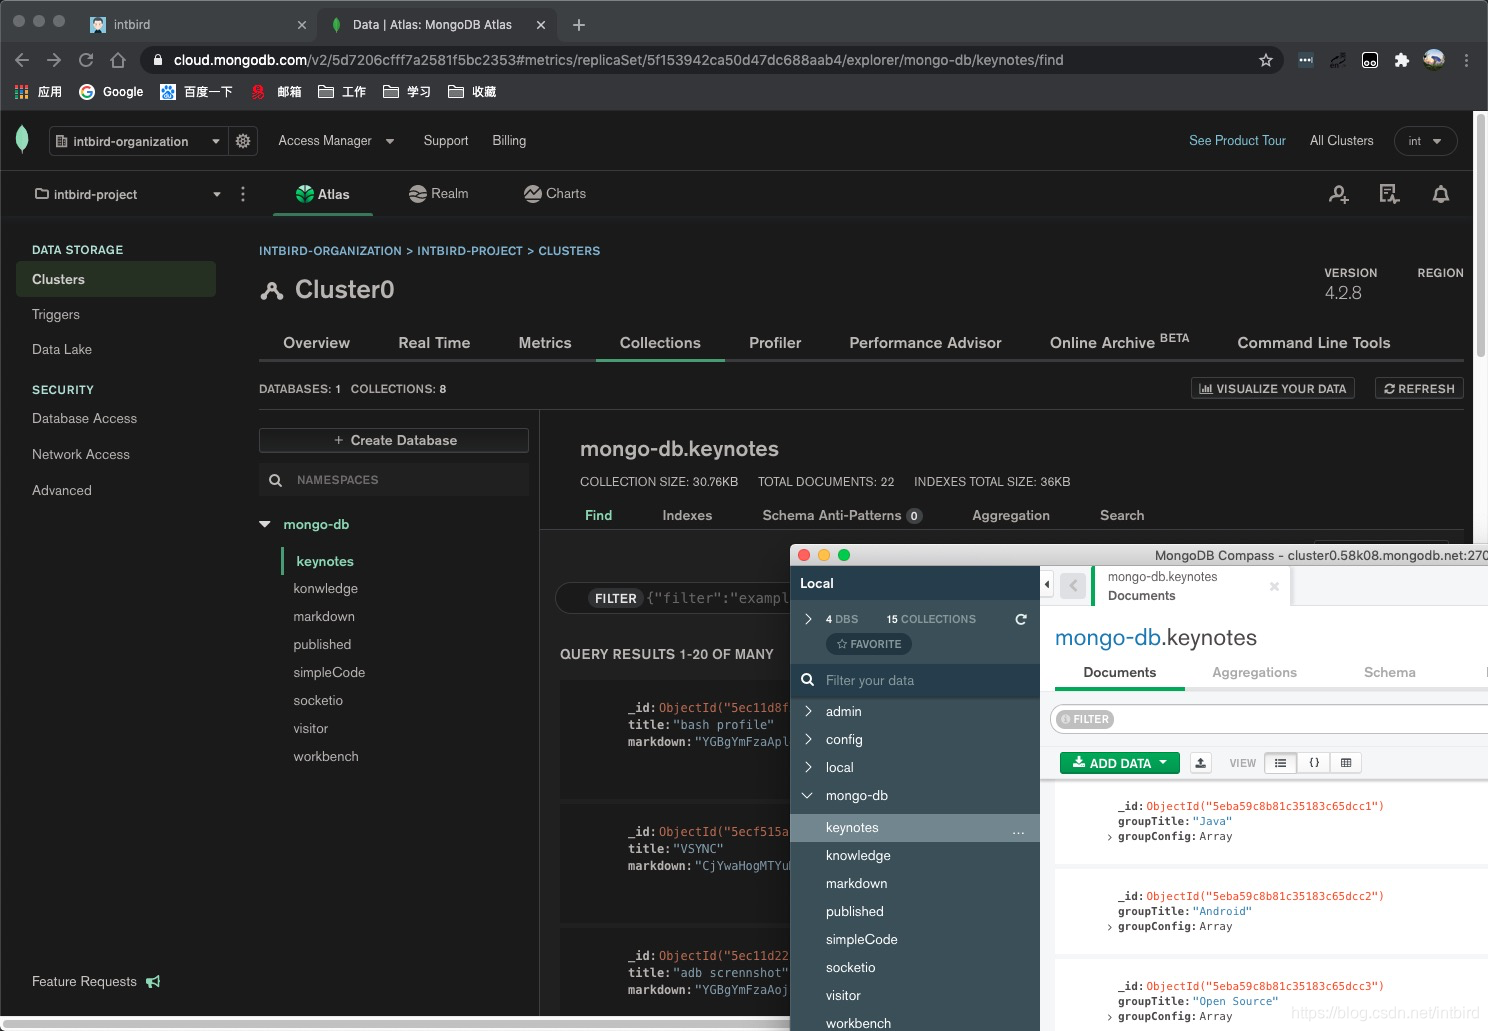
Task: Open Chrome three-dot menu
Action: [1466, 60]
